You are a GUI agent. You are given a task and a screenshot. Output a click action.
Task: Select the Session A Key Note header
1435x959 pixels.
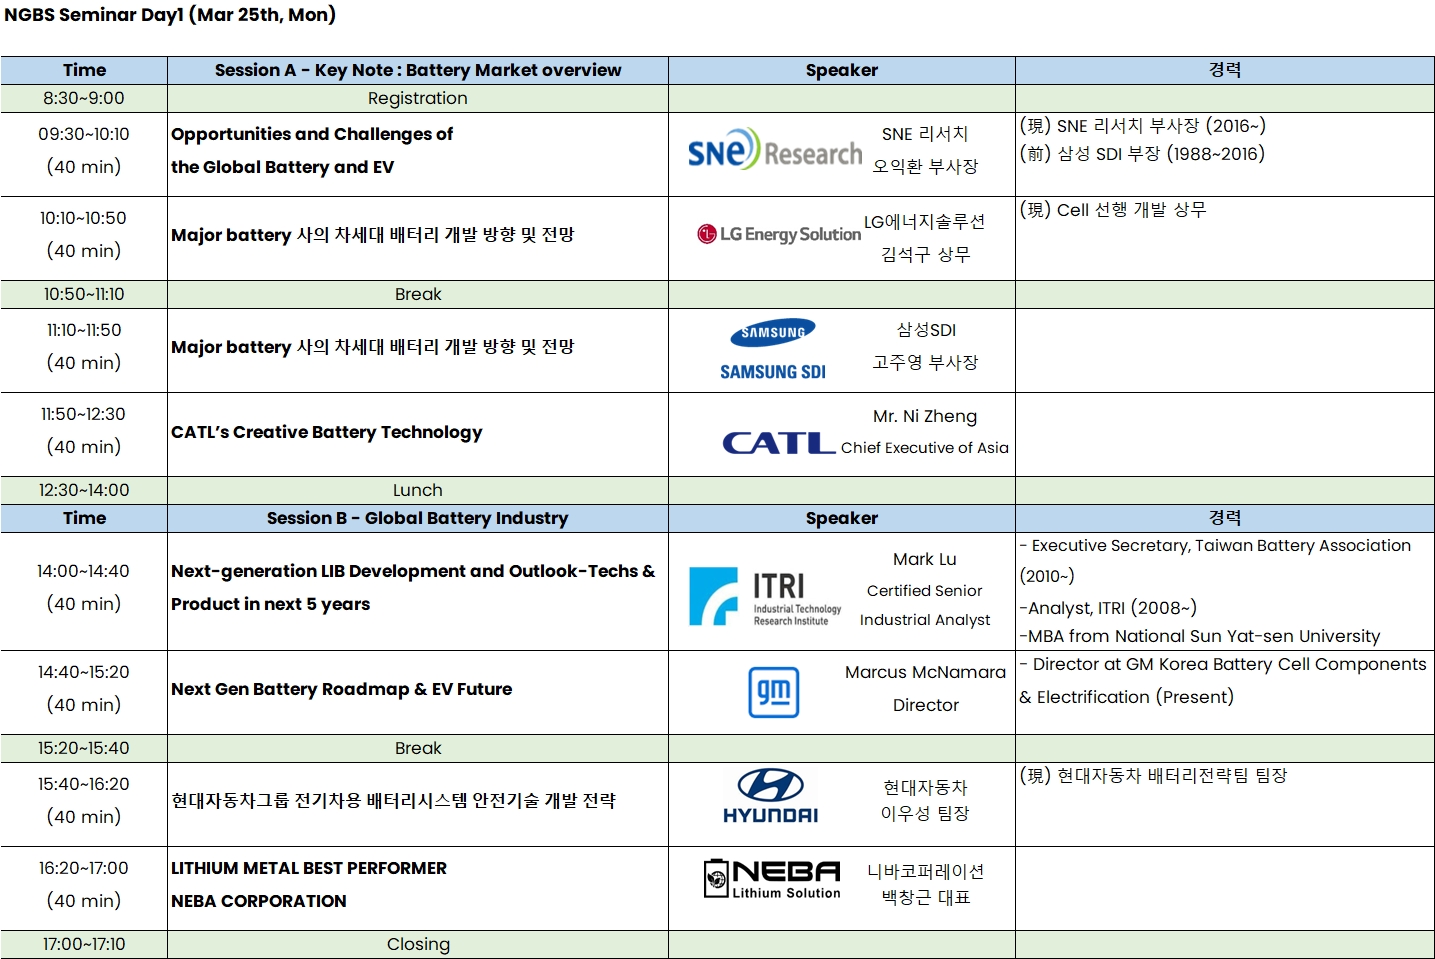pyautogui.click(x=418, y=70)
